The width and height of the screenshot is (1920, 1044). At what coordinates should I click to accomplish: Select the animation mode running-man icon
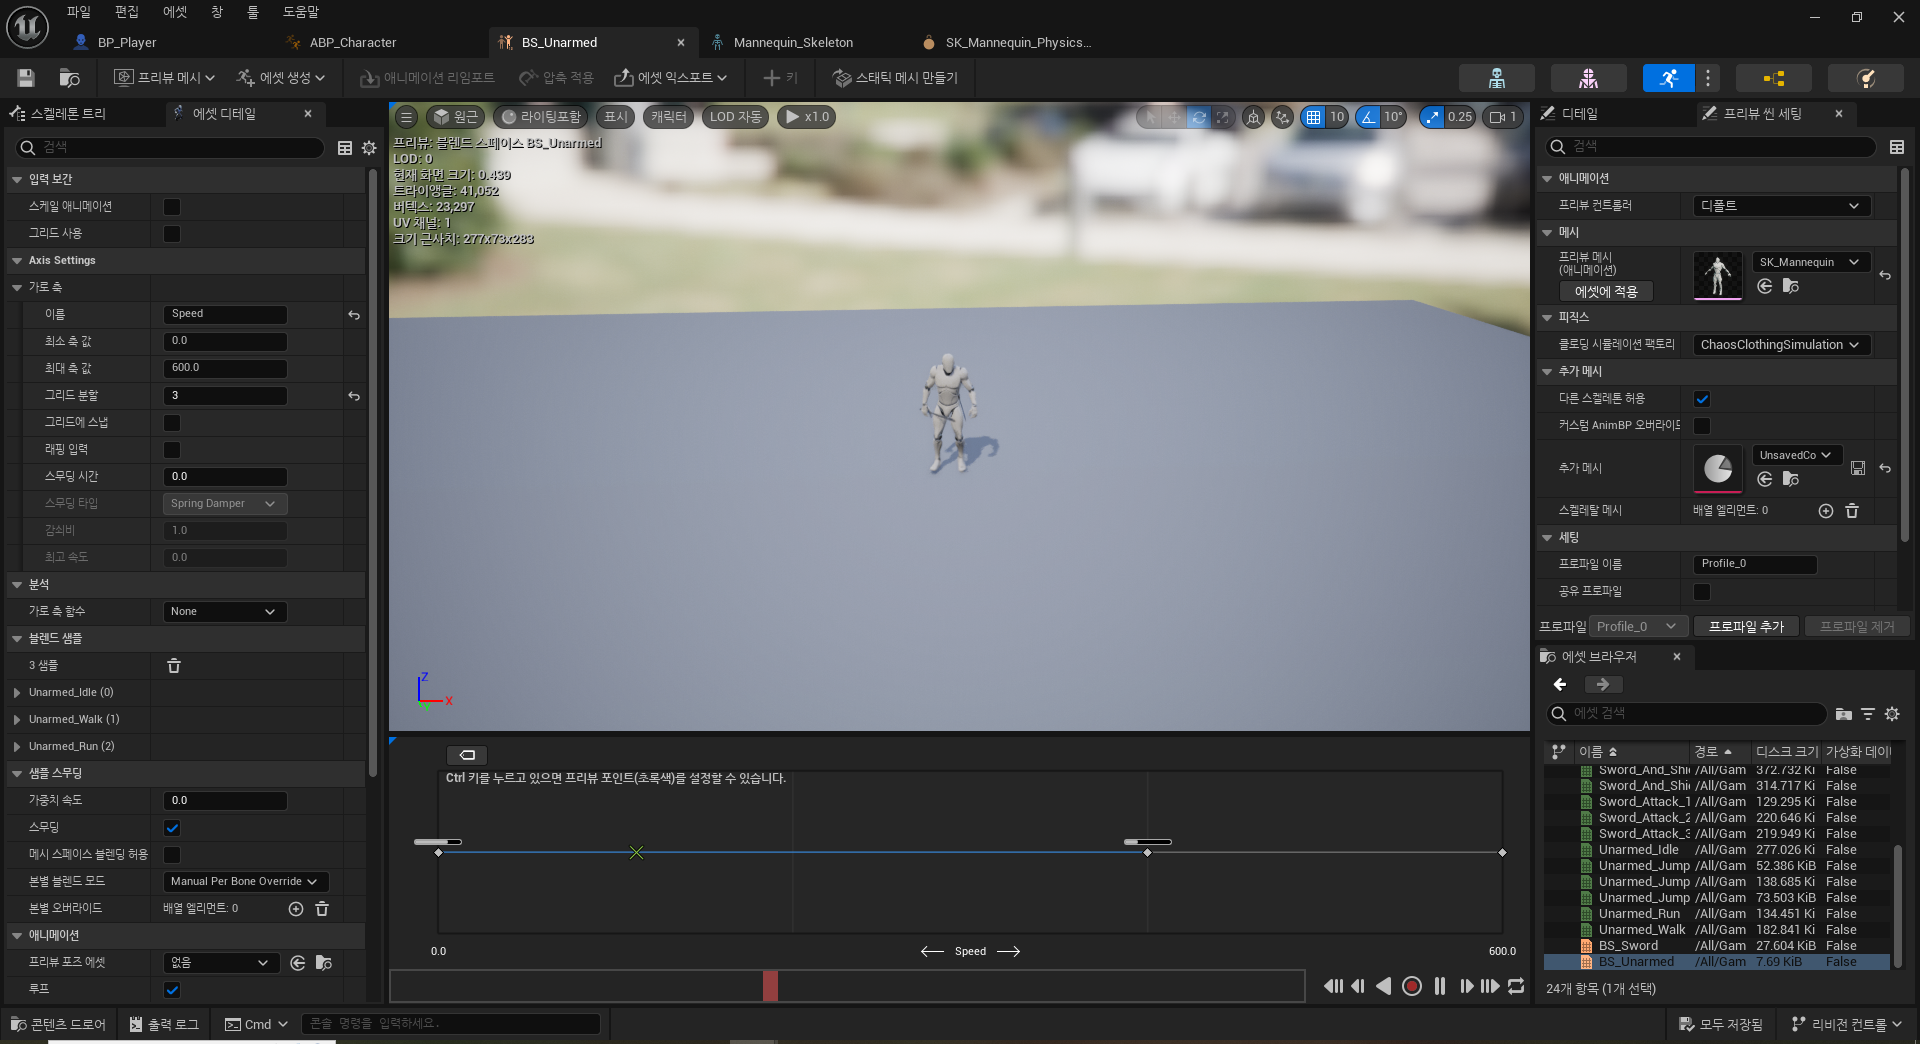(1668, 78)
